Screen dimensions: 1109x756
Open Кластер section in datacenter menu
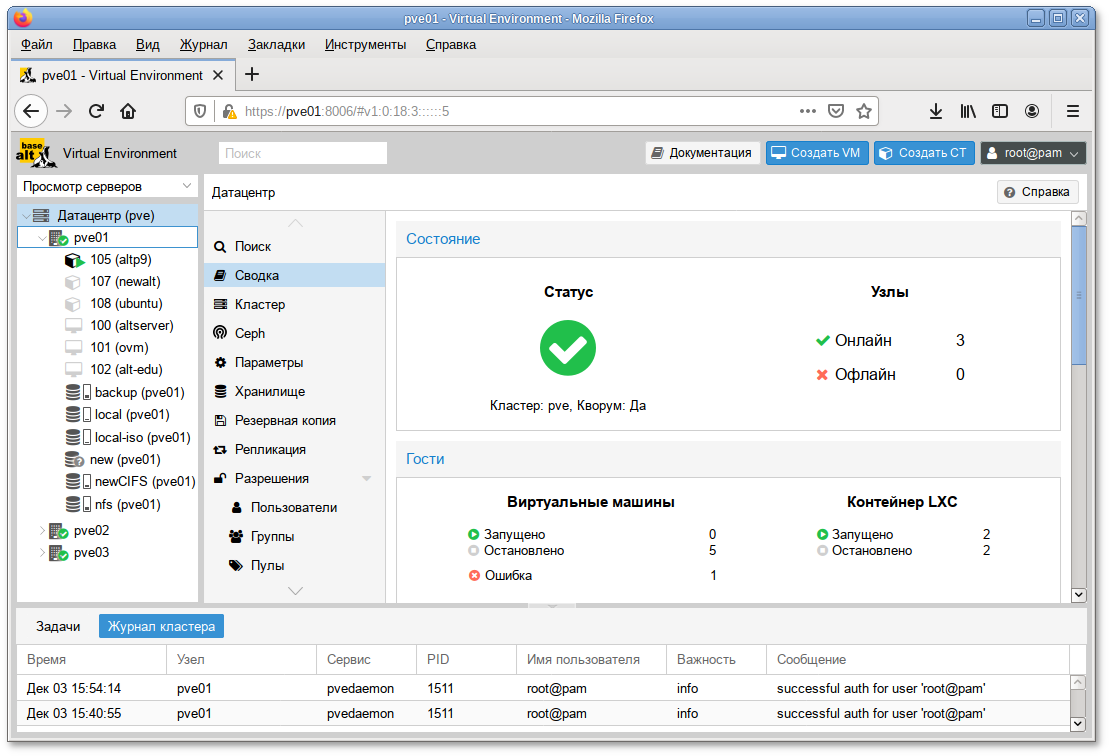tap(294, 304)
